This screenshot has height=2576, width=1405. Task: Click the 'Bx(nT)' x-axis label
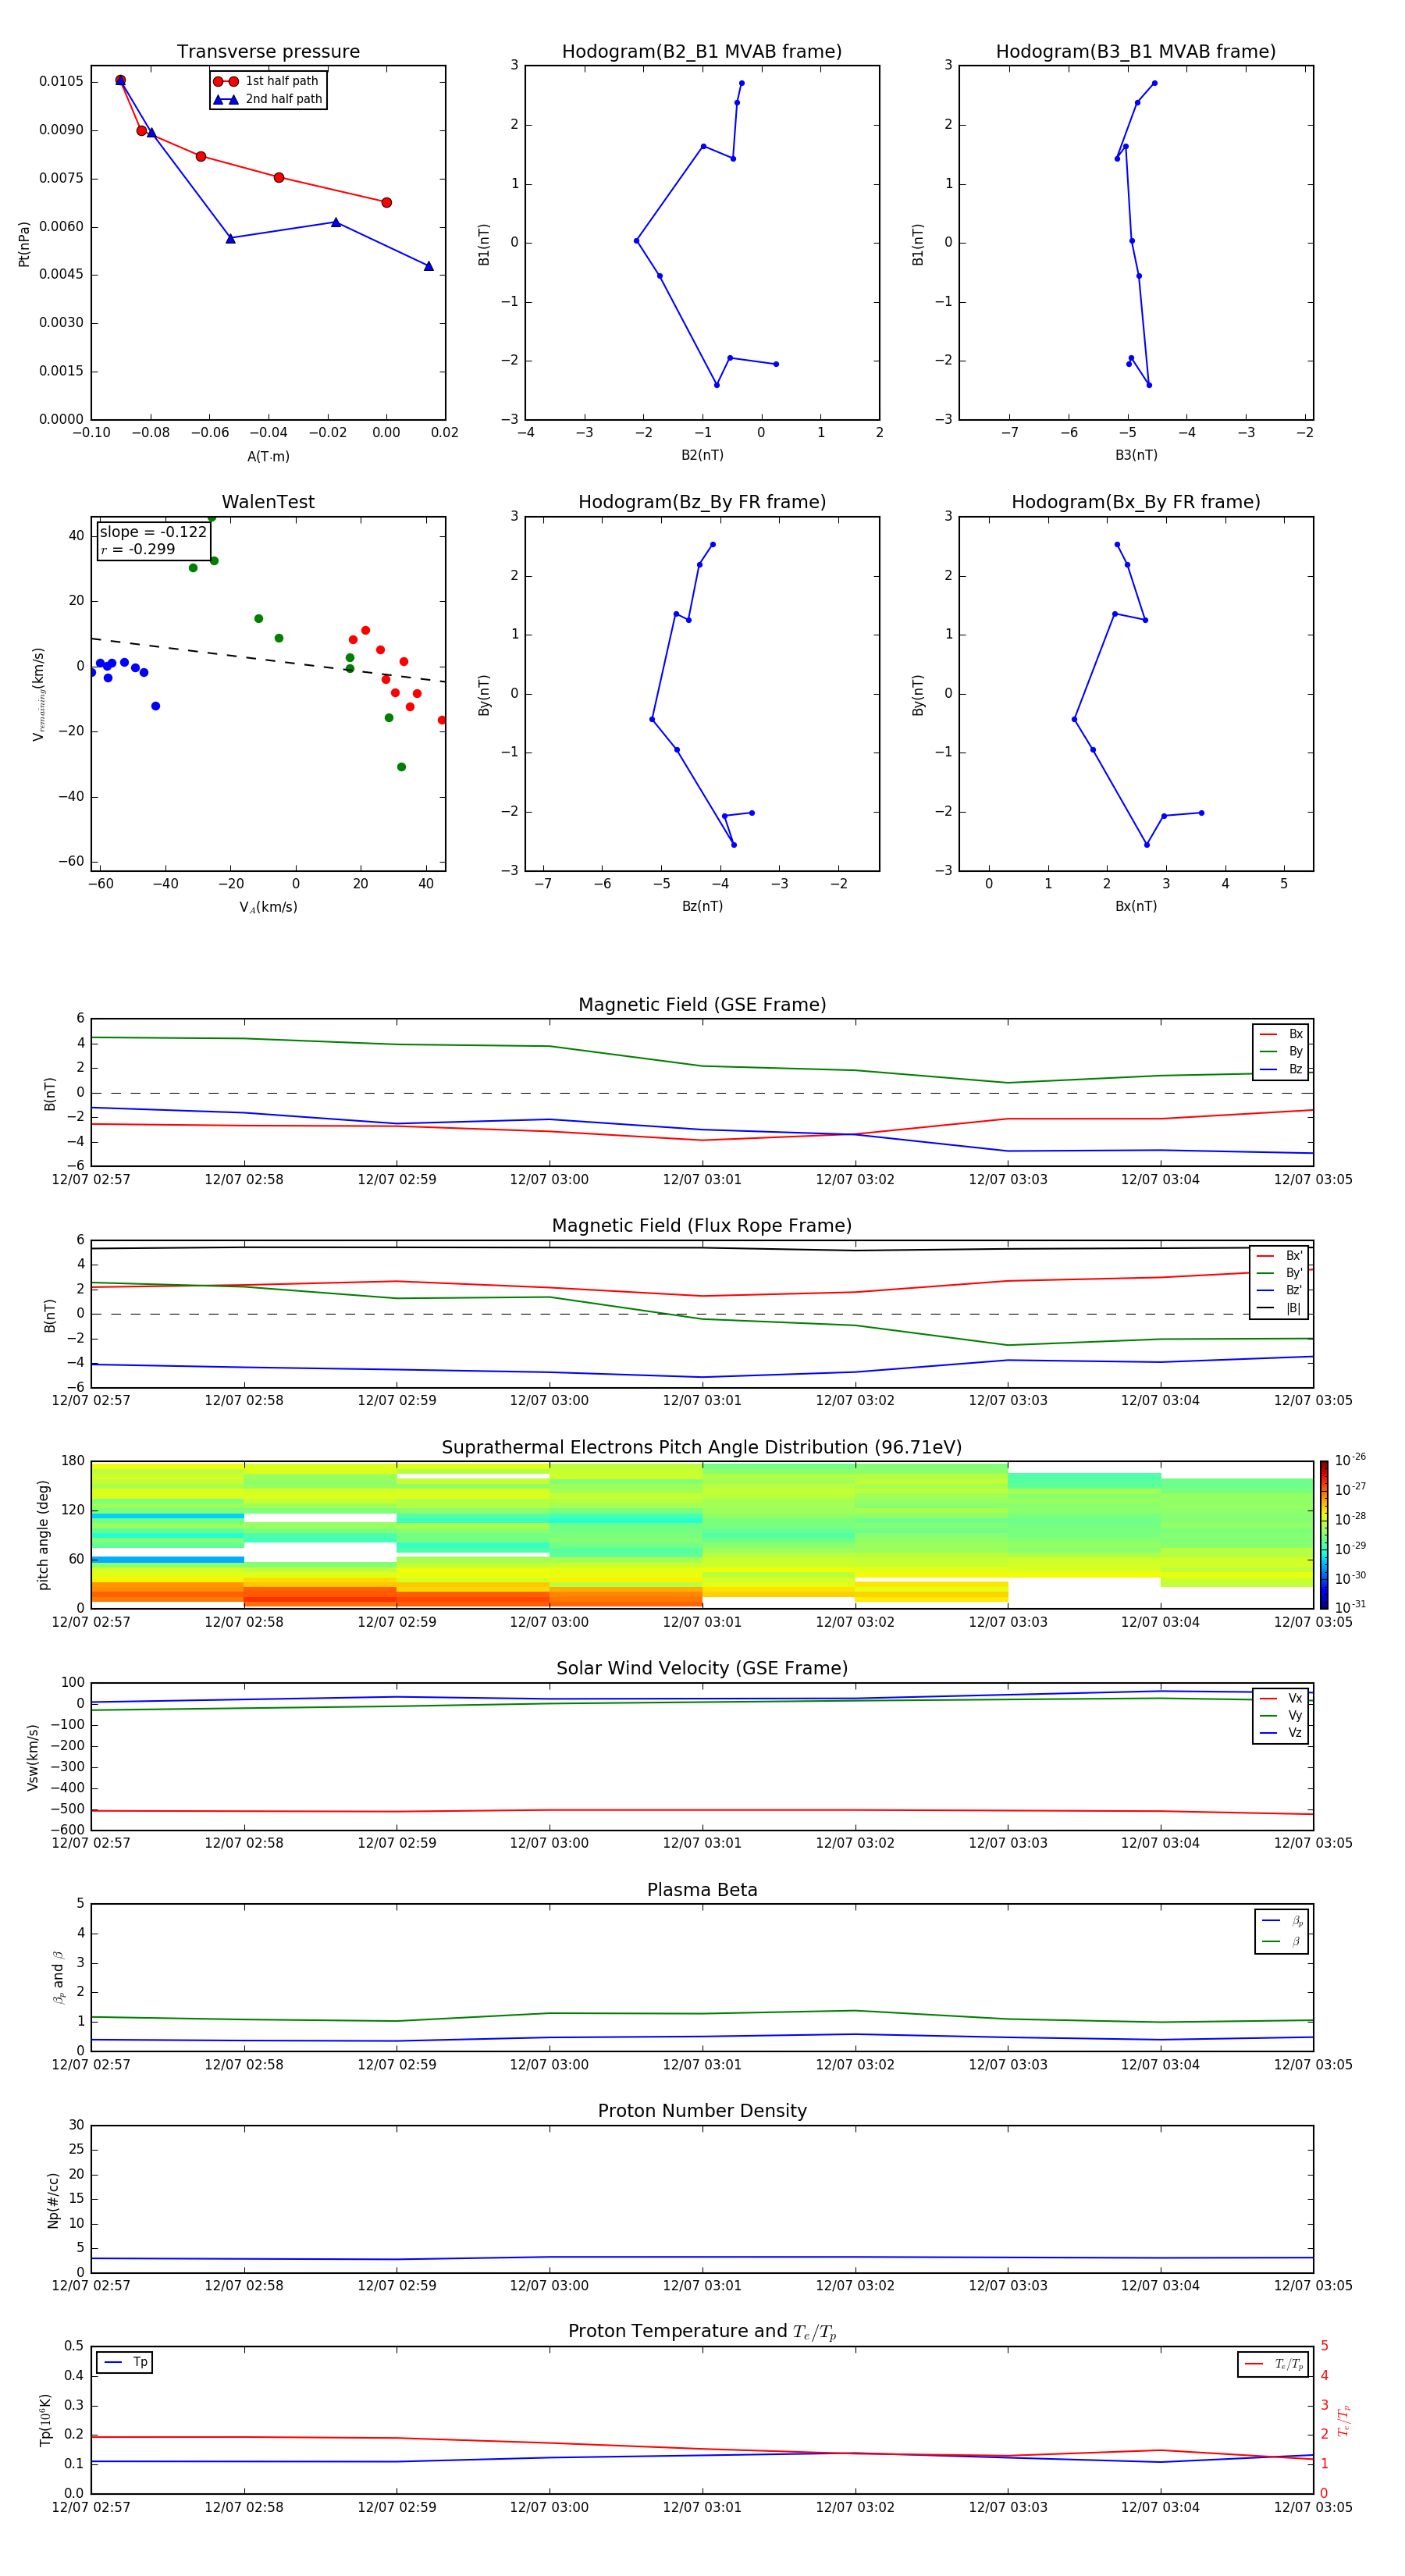(x=1136, y=906)
